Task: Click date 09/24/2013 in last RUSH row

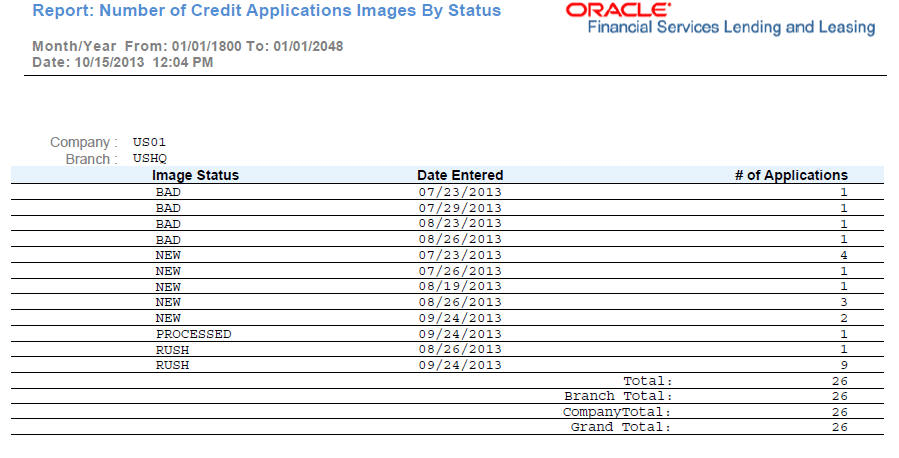Action: click(x=460, y=365)
